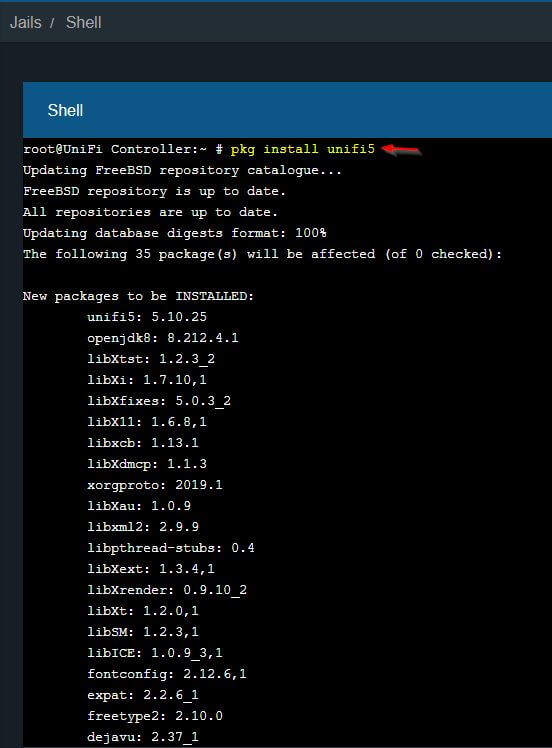Viewport: 552px width, 748px height.
Task: Click the FreeBSD repository is up to date line
Action: point(154,191)
